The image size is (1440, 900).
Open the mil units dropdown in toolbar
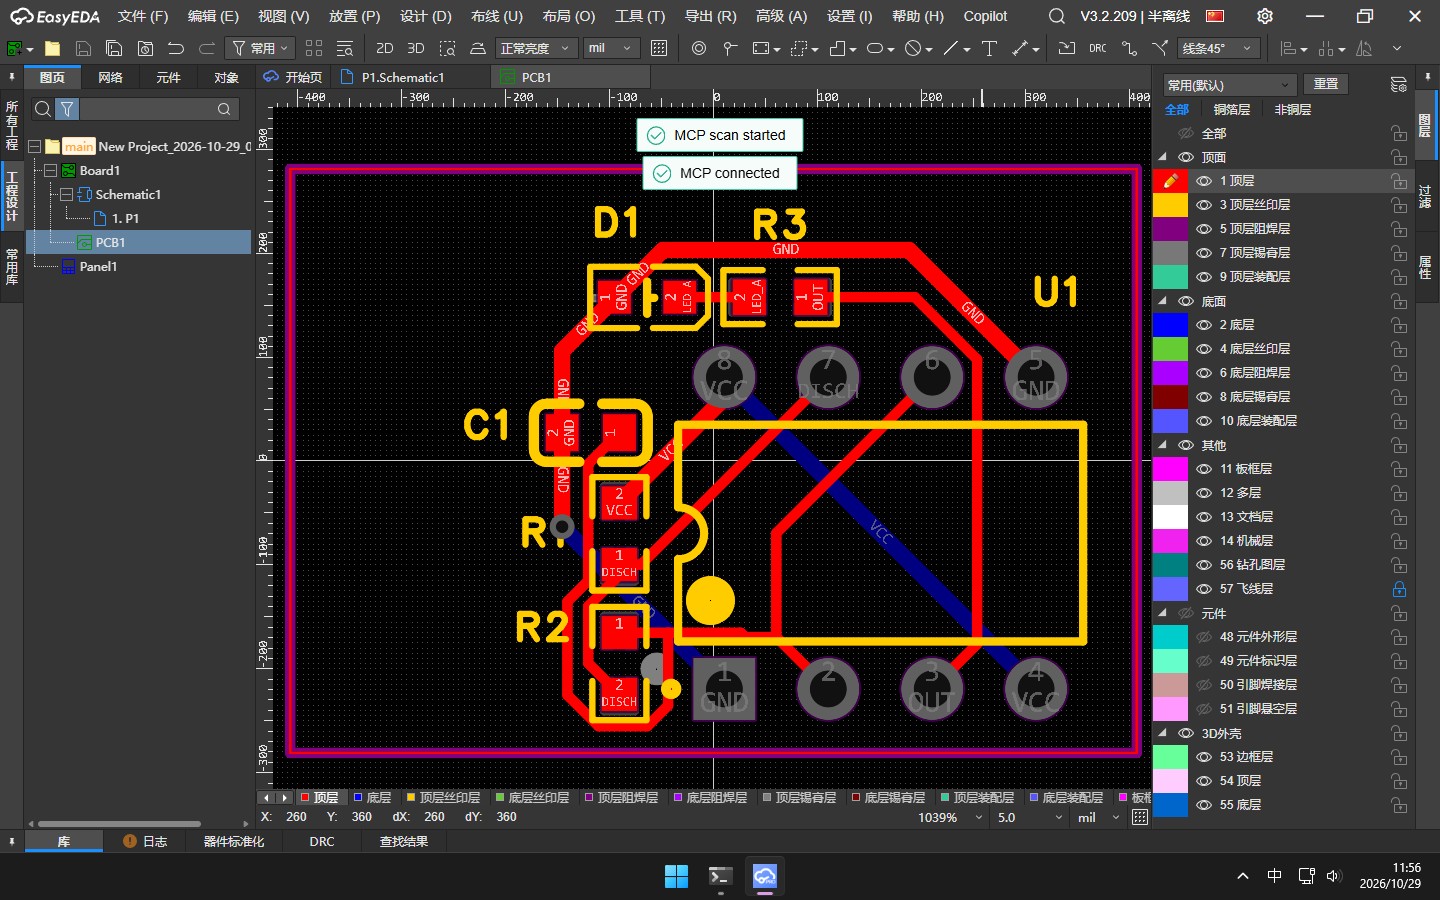pos(611,48)
